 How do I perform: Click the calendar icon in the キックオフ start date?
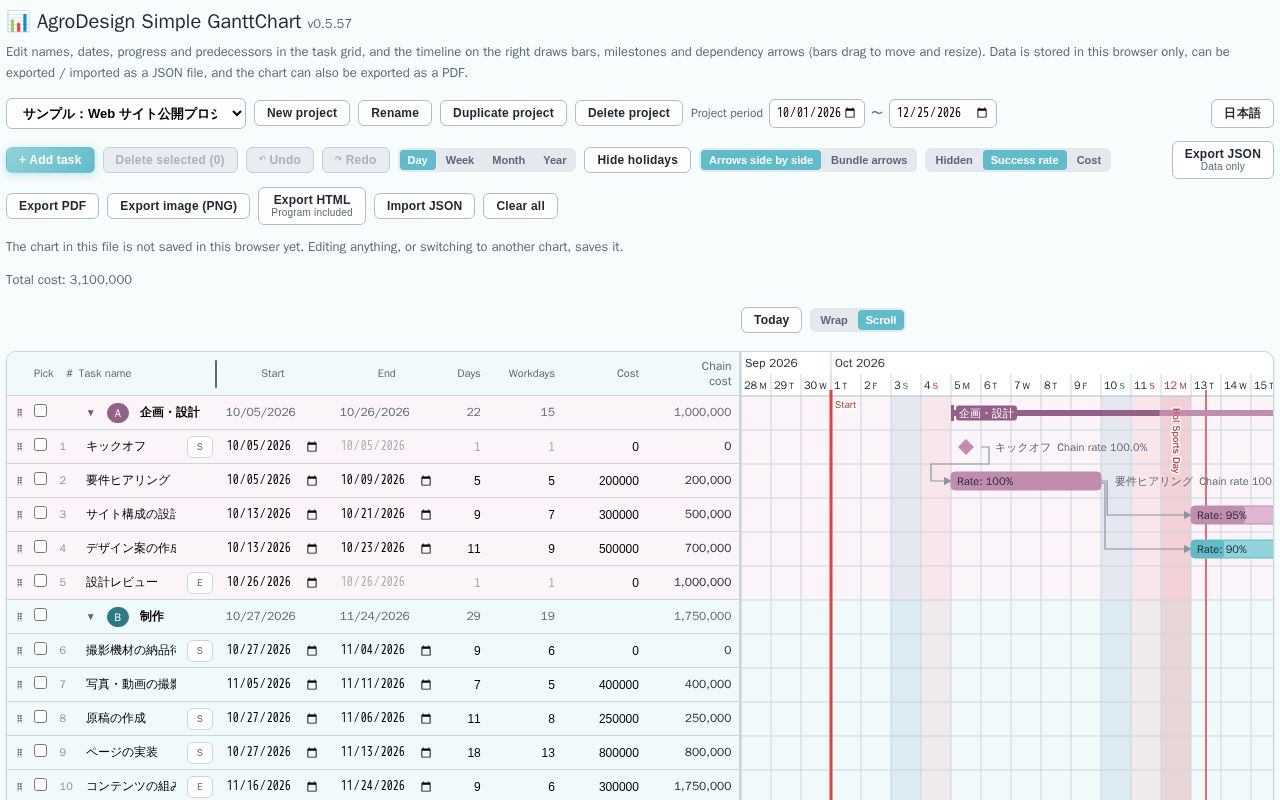(312, 447)
